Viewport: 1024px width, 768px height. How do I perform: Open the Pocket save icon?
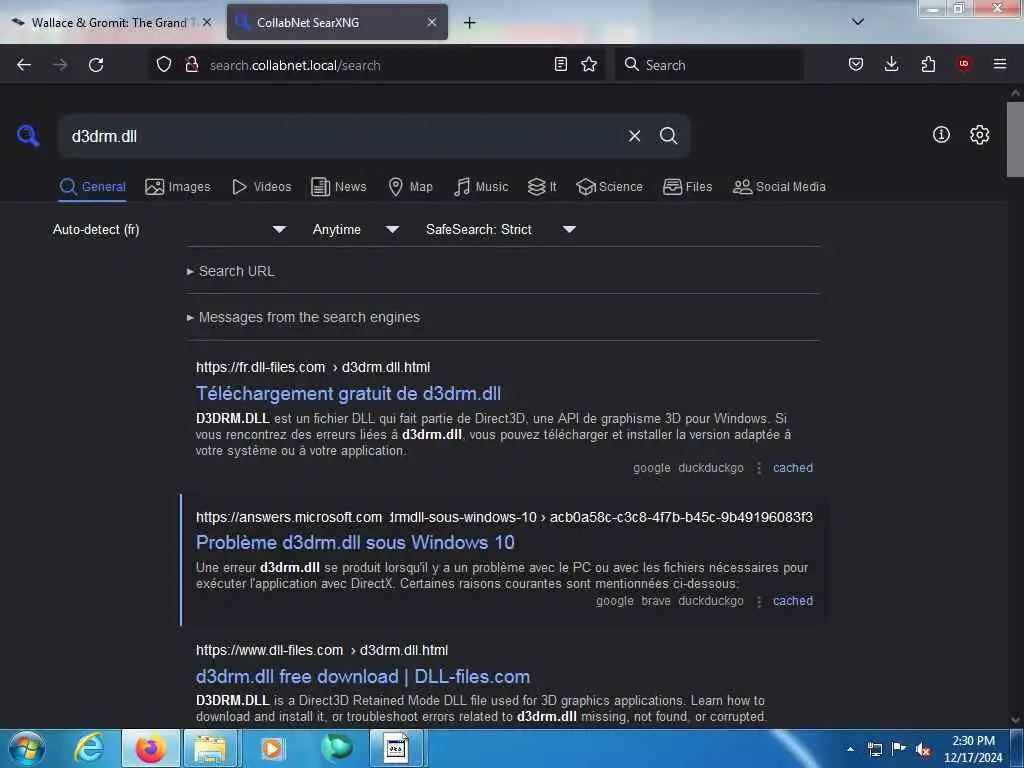tap(856, 64)
